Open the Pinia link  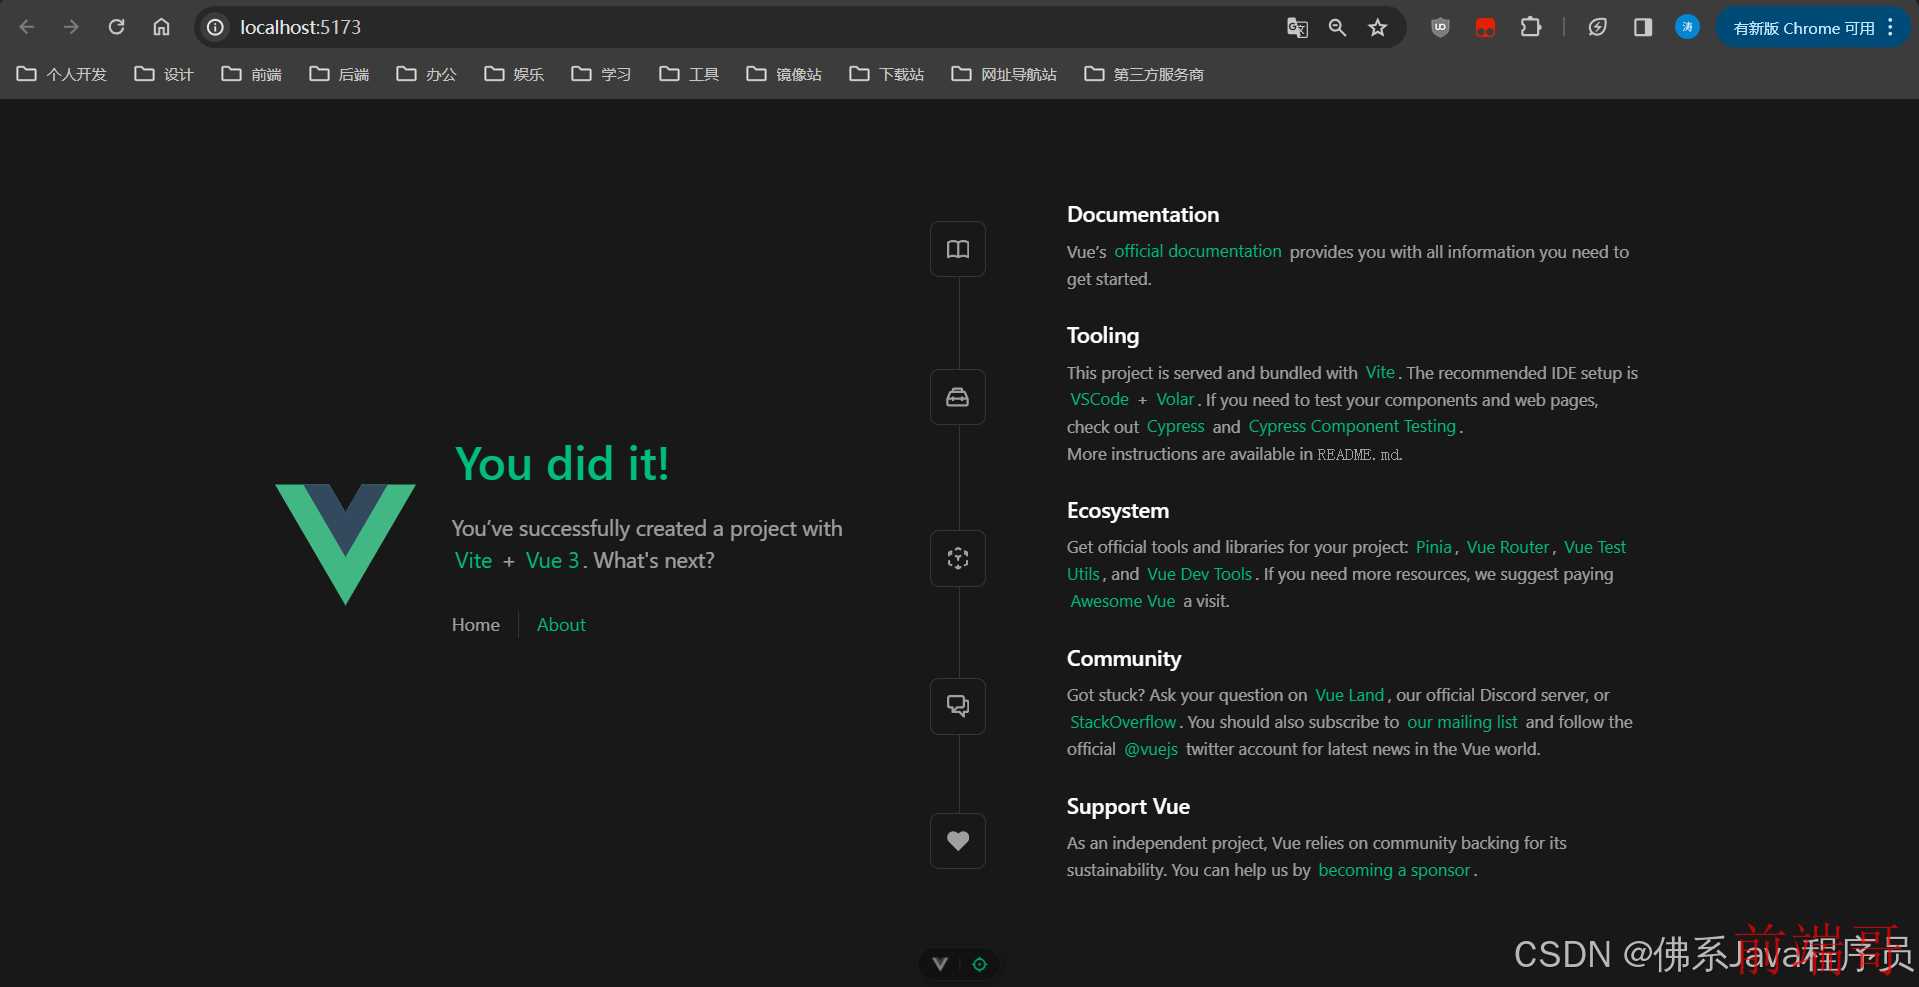pos(1433,548)
